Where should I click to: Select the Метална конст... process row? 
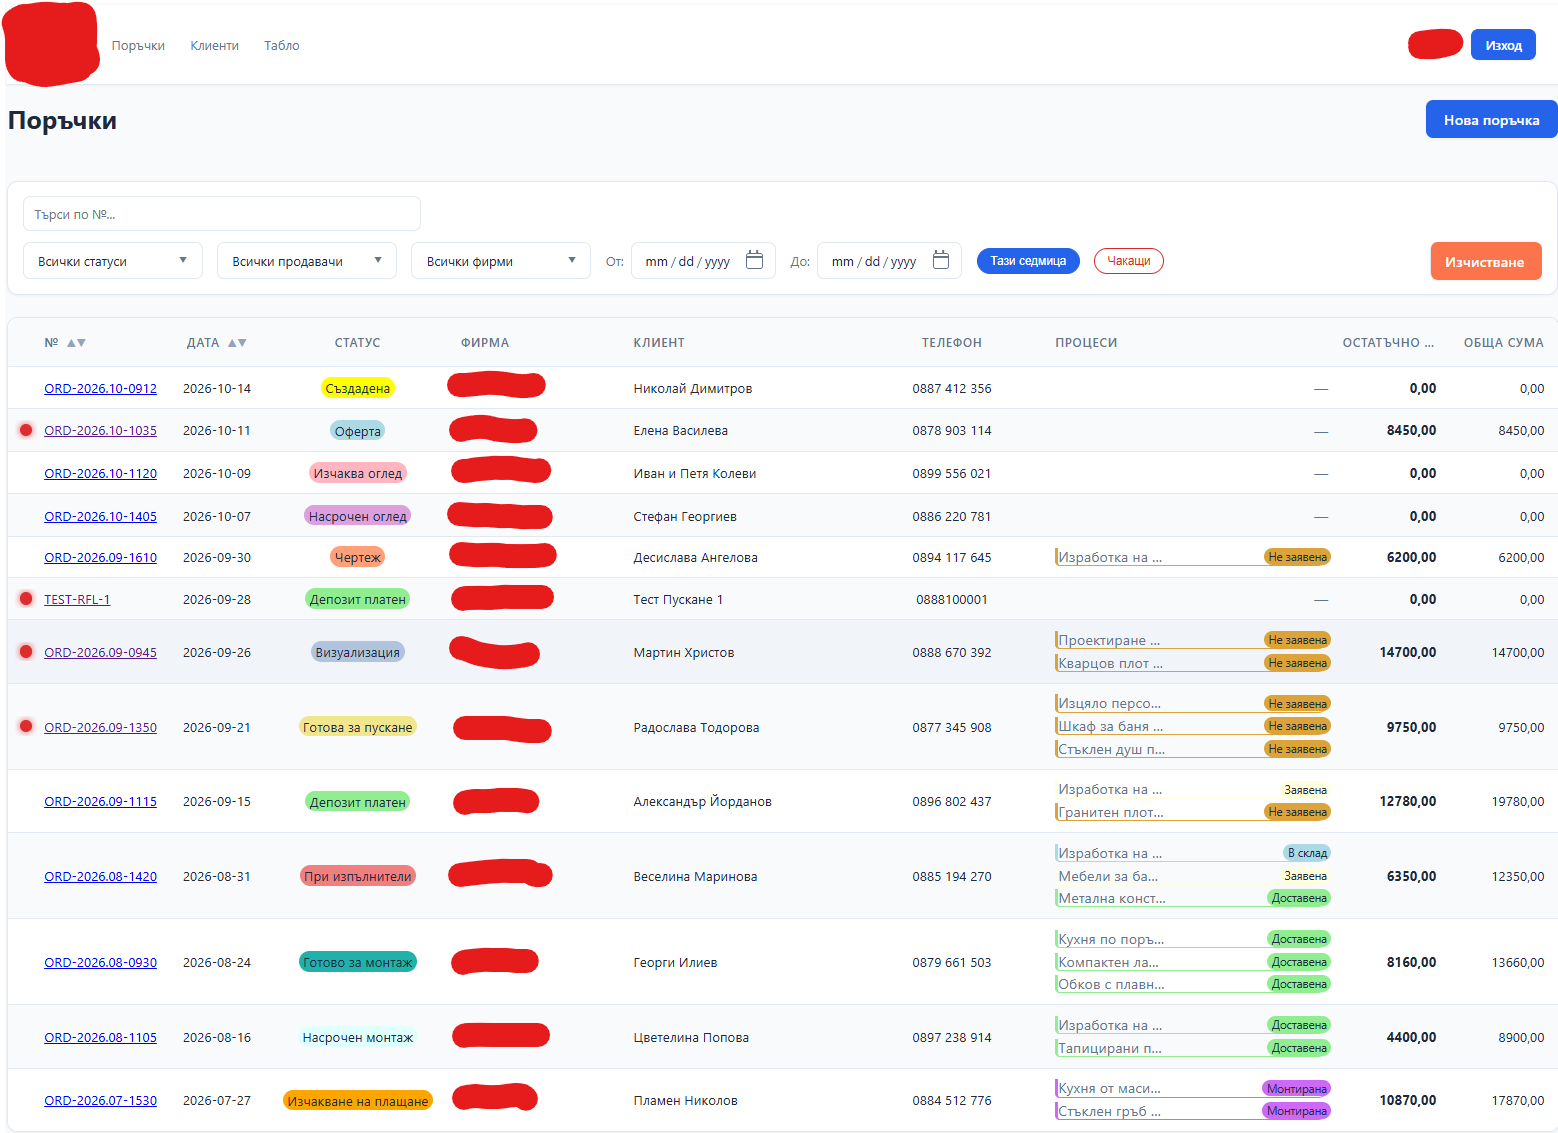[1192, 898]
